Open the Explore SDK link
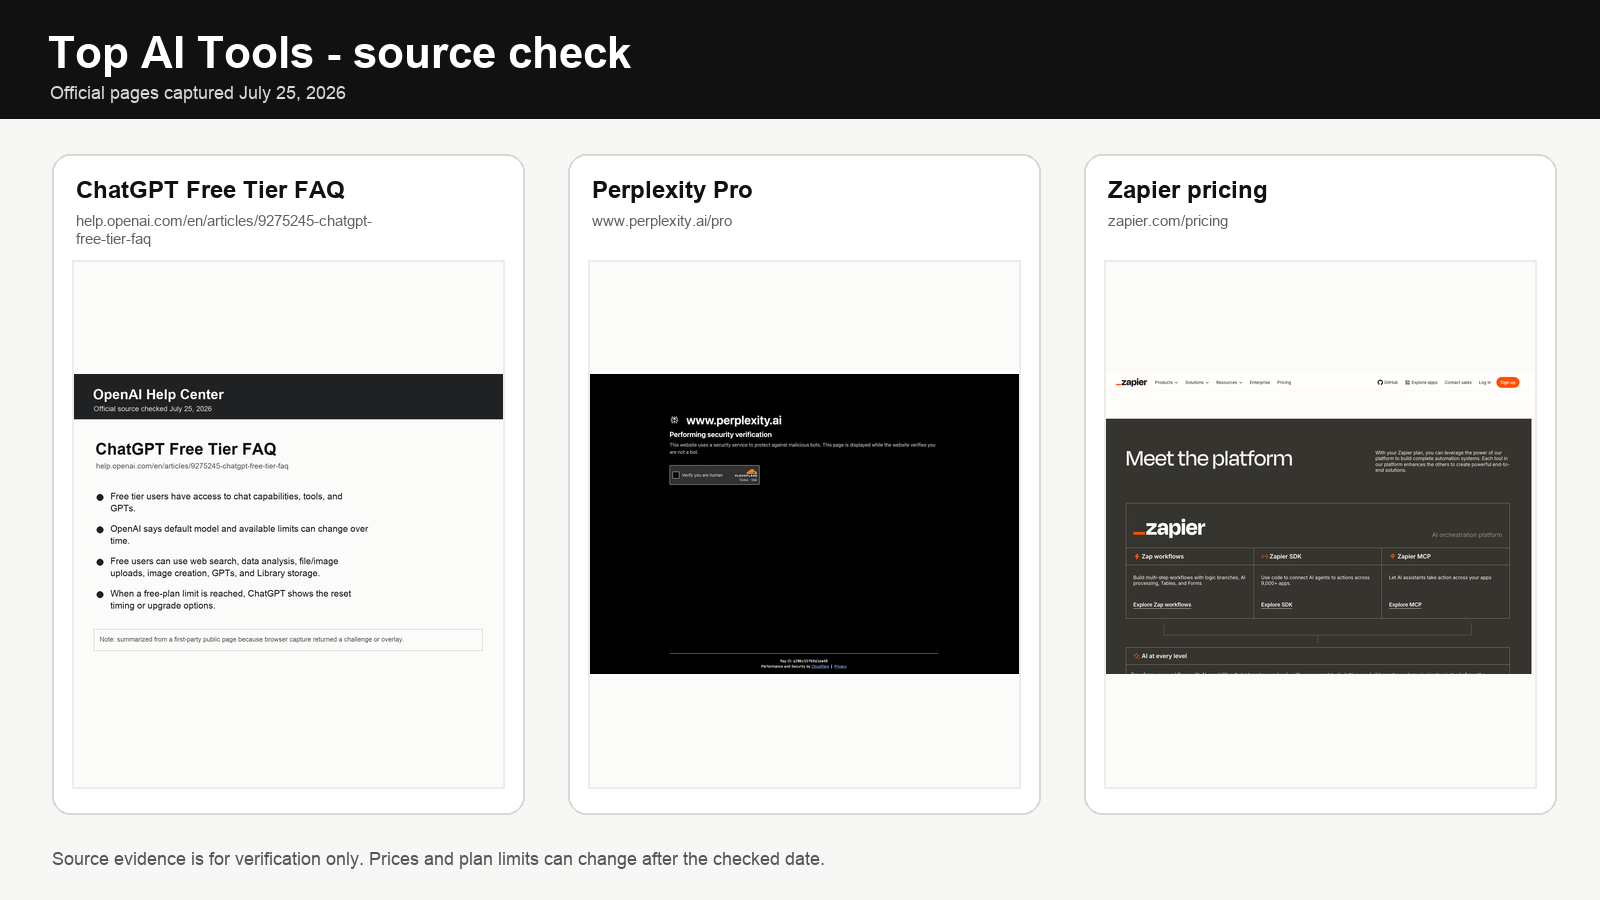Screen dimensions: 1600x900 coord(1277,605)
